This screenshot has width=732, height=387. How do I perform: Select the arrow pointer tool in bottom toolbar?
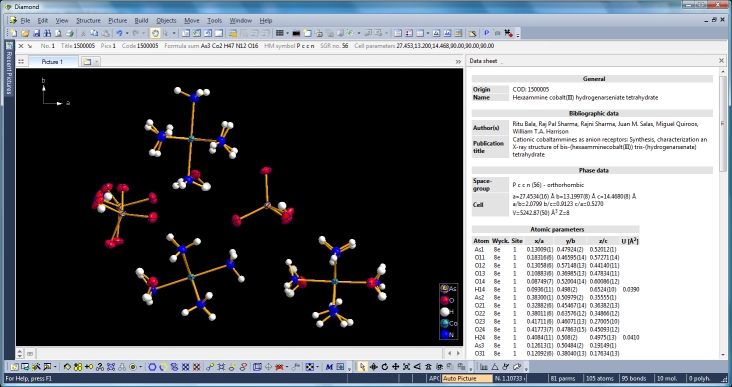pyautogui.click(x=362, y=367)
